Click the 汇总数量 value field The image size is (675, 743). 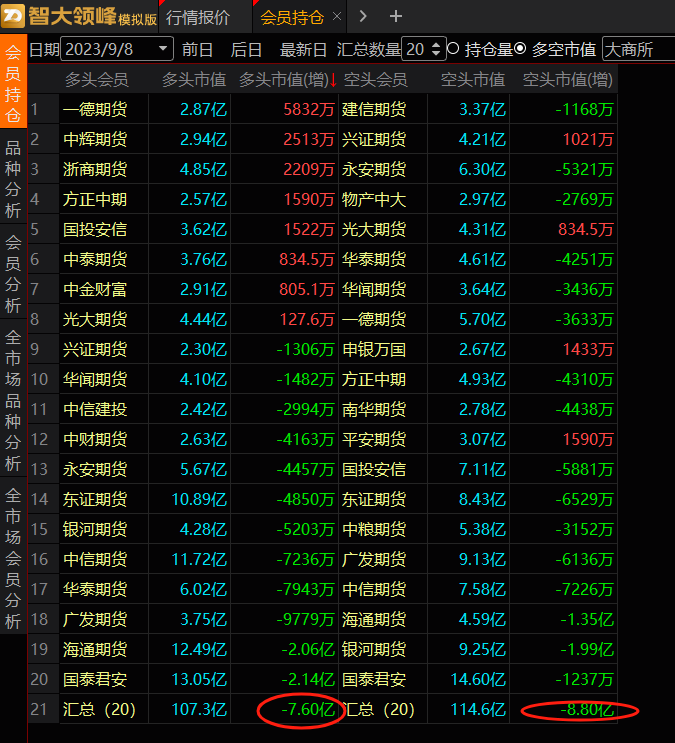click(x=415, y=49)
